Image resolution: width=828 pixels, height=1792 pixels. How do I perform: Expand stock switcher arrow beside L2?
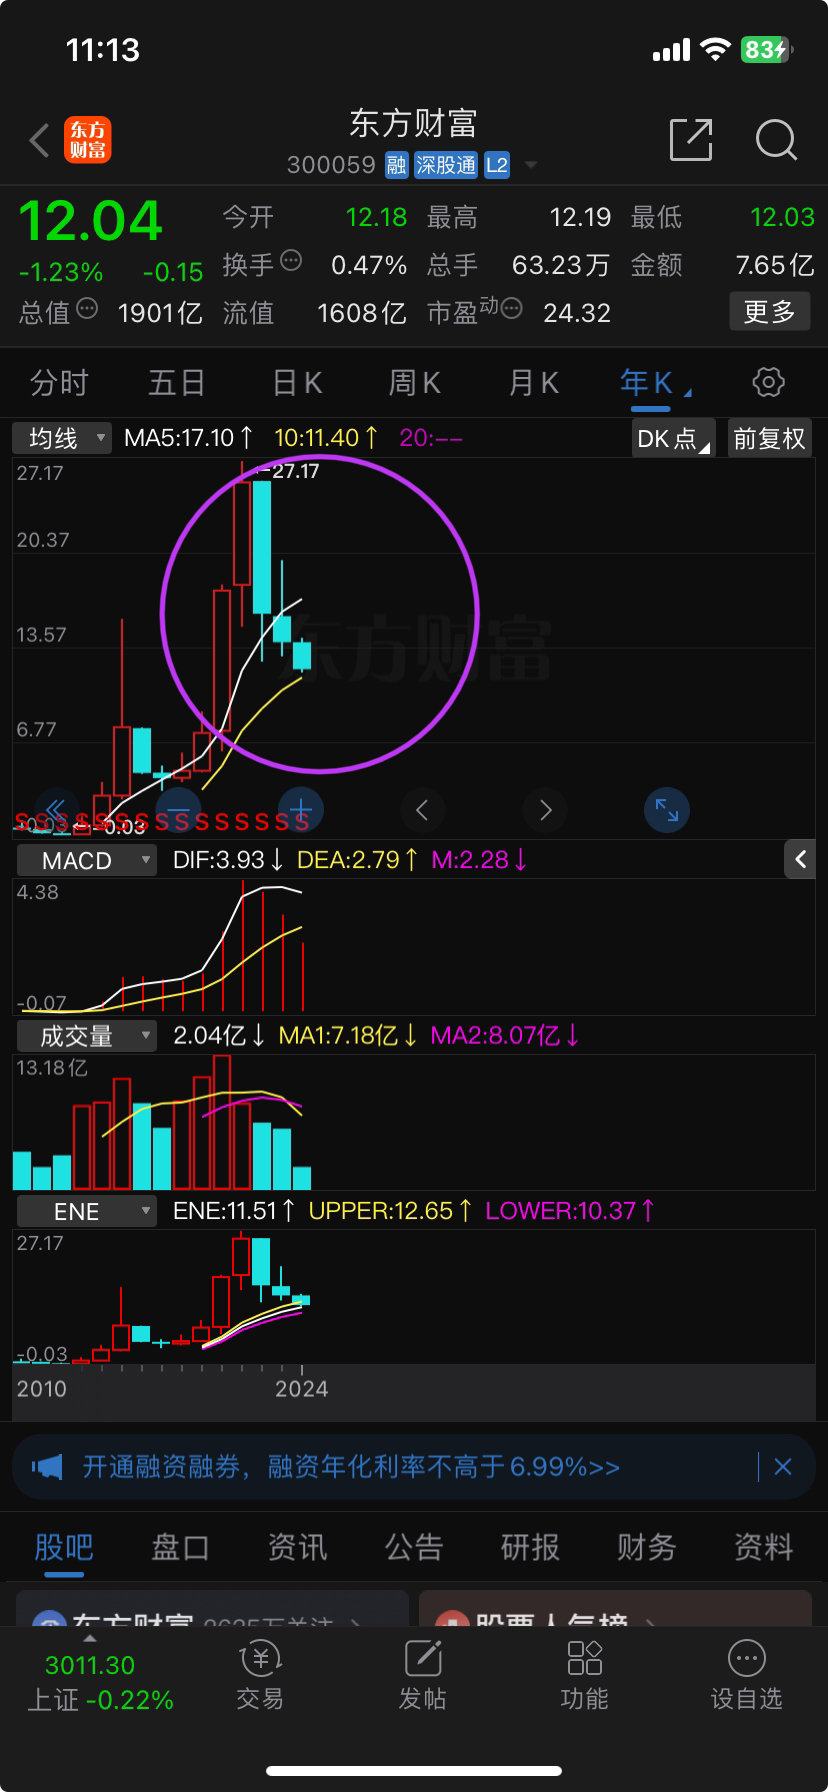531,165
